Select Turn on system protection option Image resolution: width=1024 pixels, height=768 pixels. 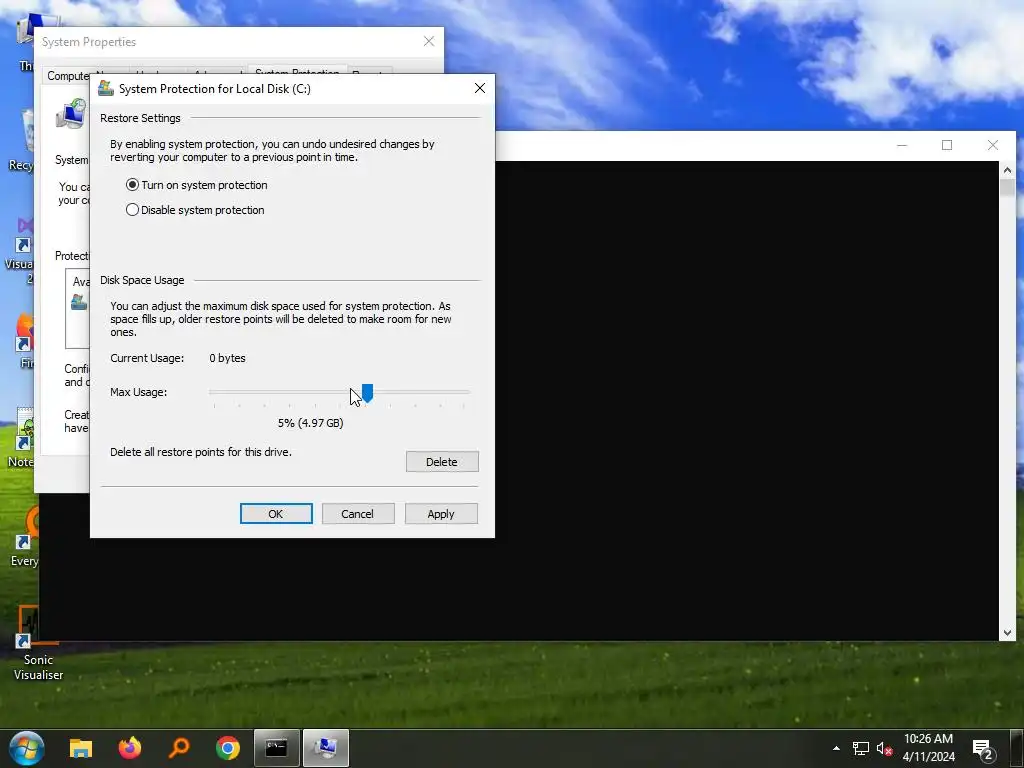(x=197, y=185)
